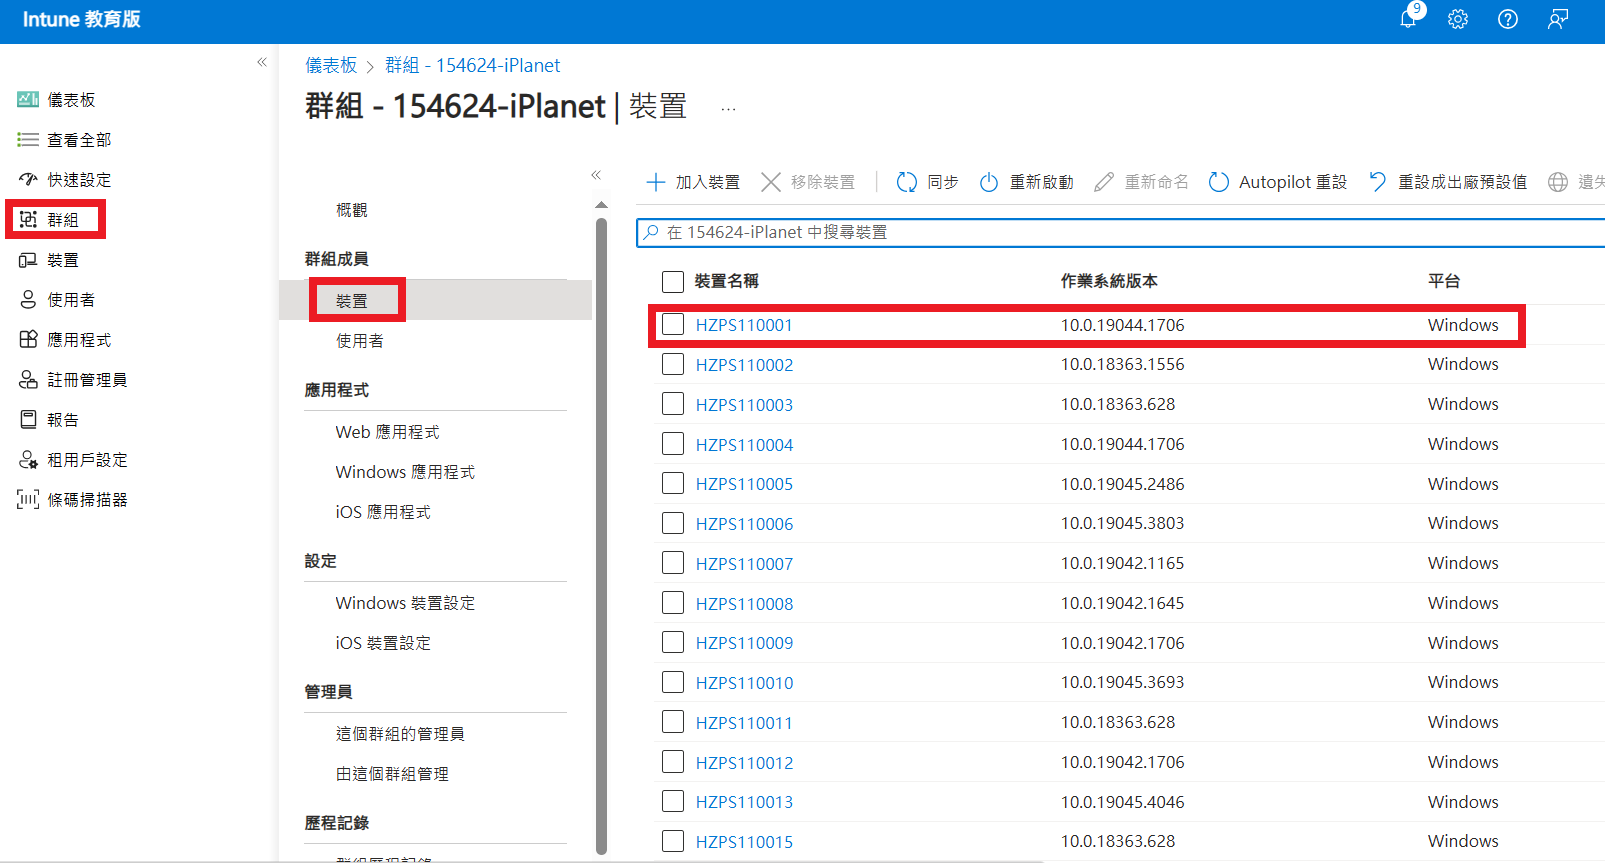The width and height of the screenshot is (1605, 863).
Task: Click the Add device (加入裝置) plus icon
Action: point(656,182)
